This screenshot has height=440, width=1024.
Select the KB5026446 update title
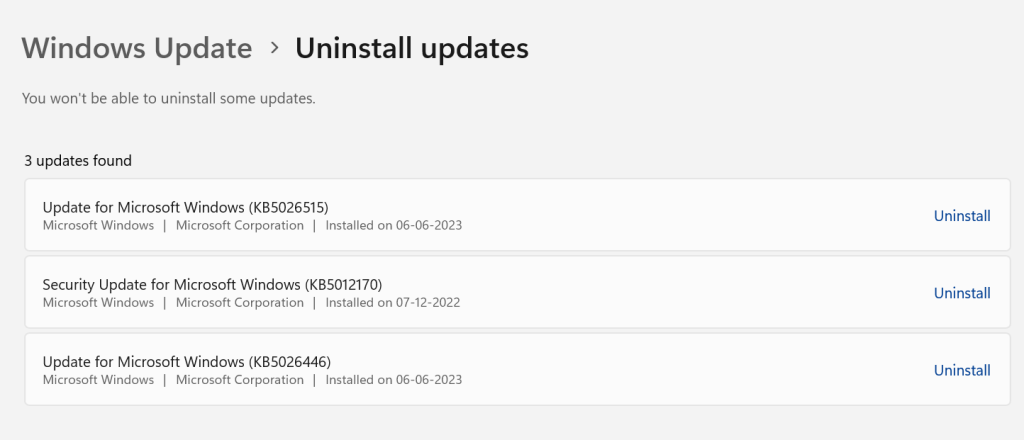point(187,361)
